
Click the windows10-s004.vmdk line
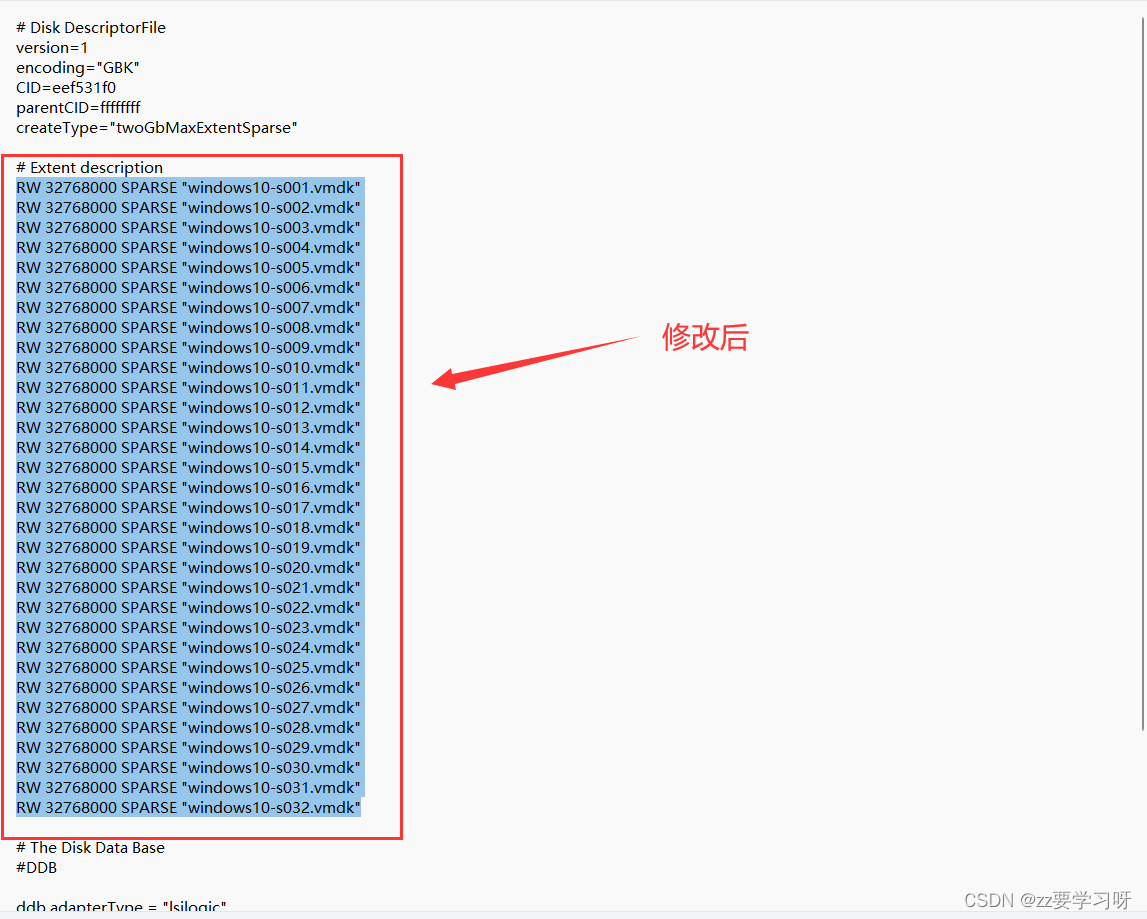189,247
